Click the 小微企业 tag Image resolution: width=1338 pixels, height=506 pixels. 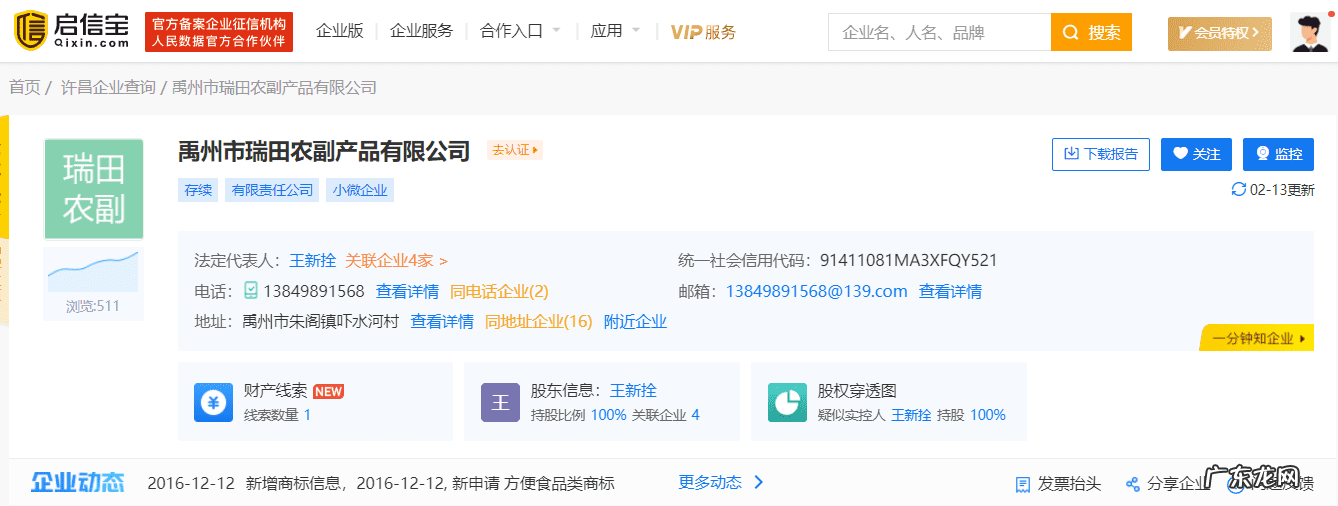coord(360,190)
